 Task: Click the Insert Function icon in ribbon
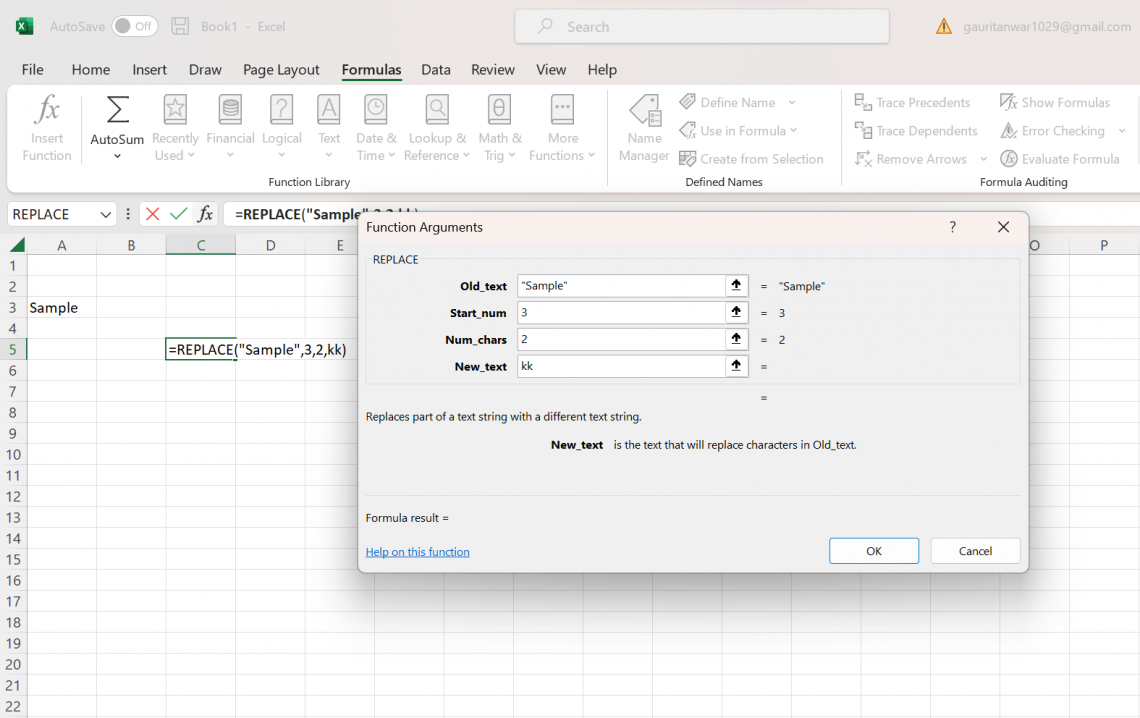coord(47,127)
